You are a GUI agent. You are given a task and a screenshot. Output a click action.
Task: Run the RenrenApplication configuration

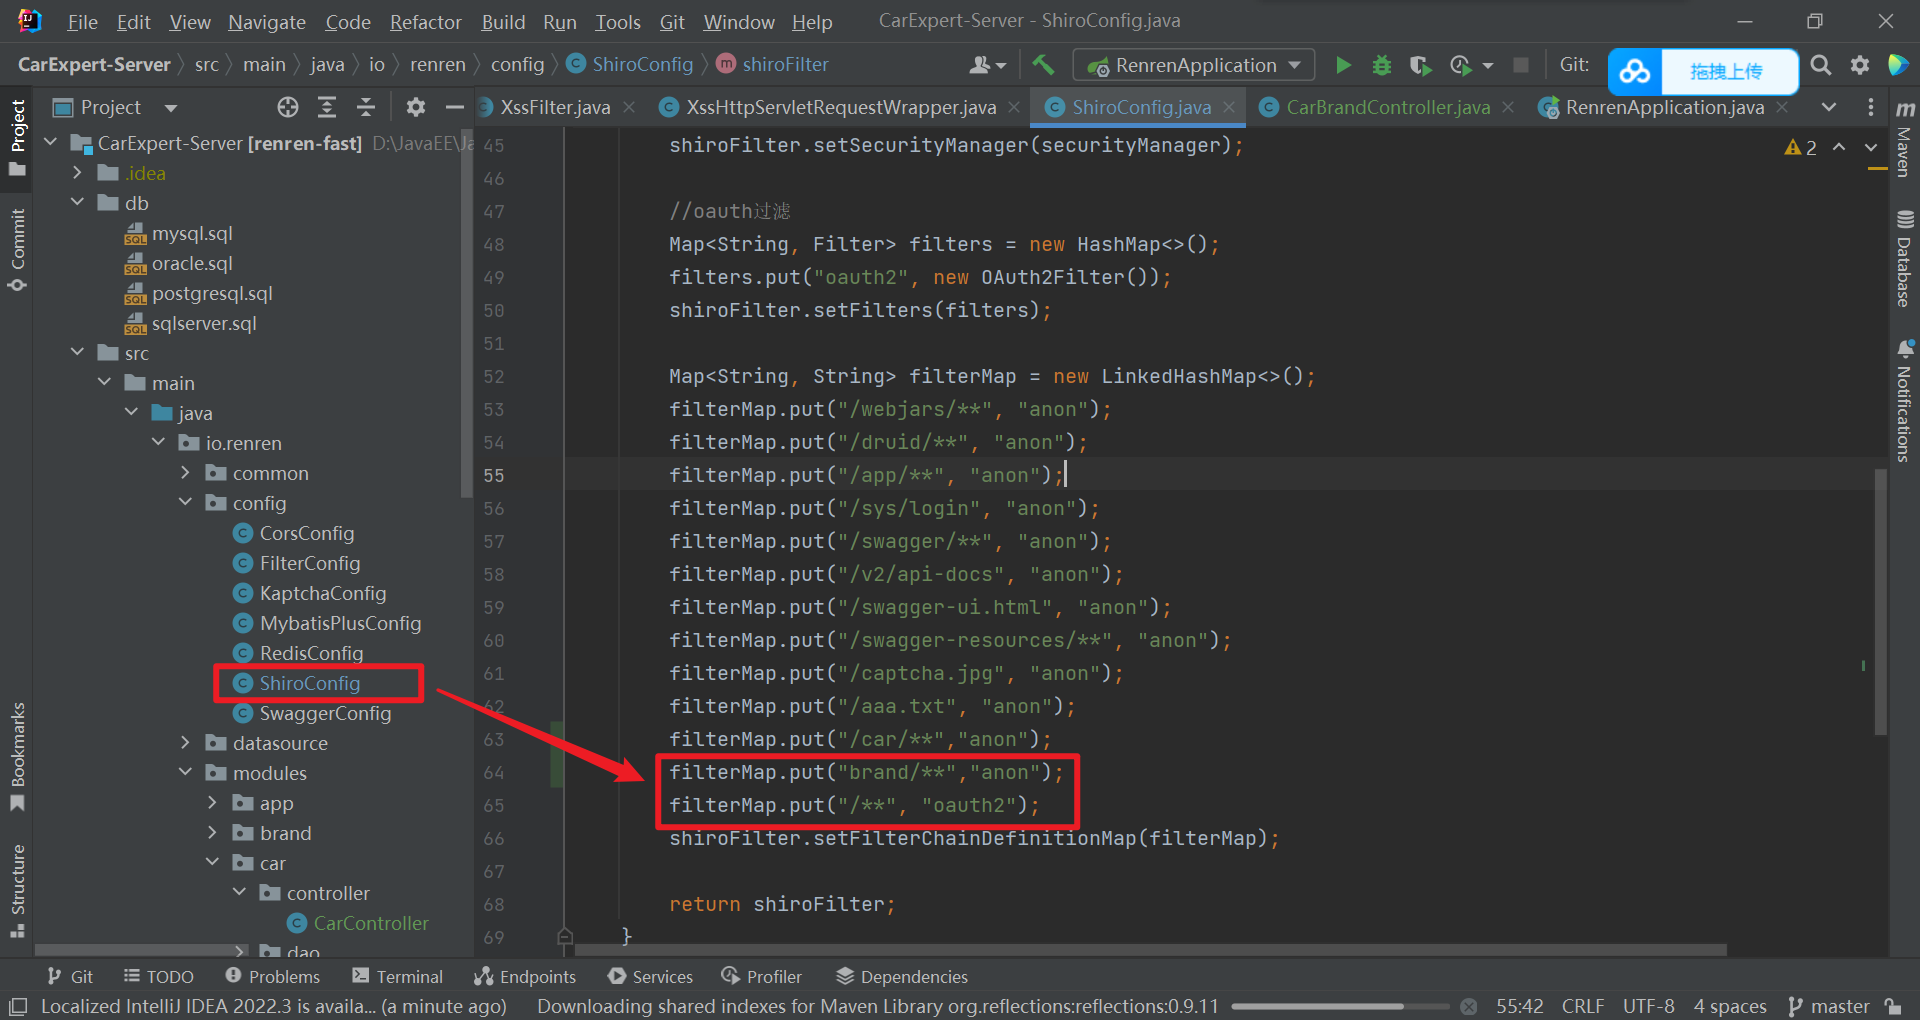click(1343, 65)
